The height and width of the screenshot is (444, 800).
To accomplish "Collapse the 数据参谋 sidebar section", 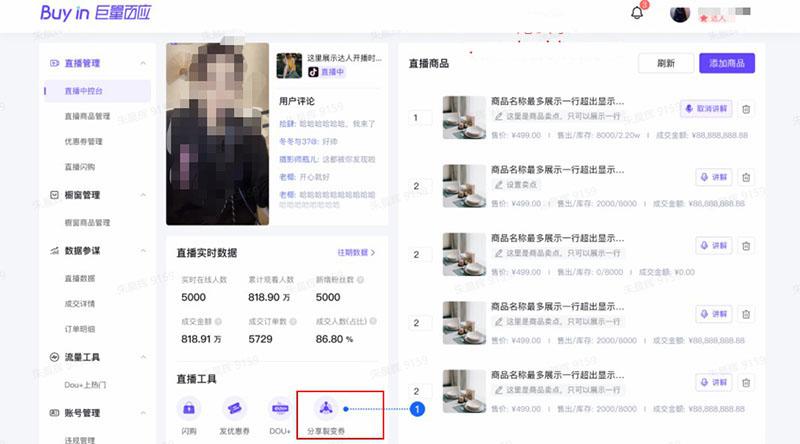I will point(142,251).
